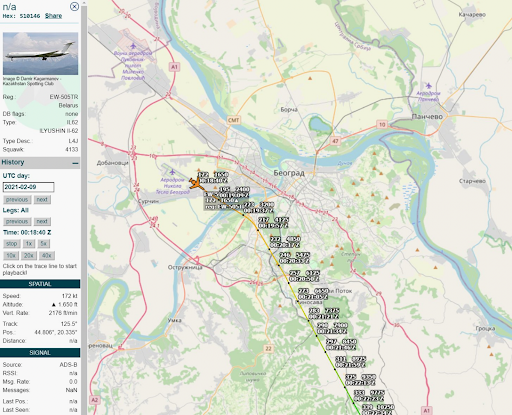Close the aircraft info panel
Image resolution: width=512 pixels, height=415 pixels.
(74, 6)
